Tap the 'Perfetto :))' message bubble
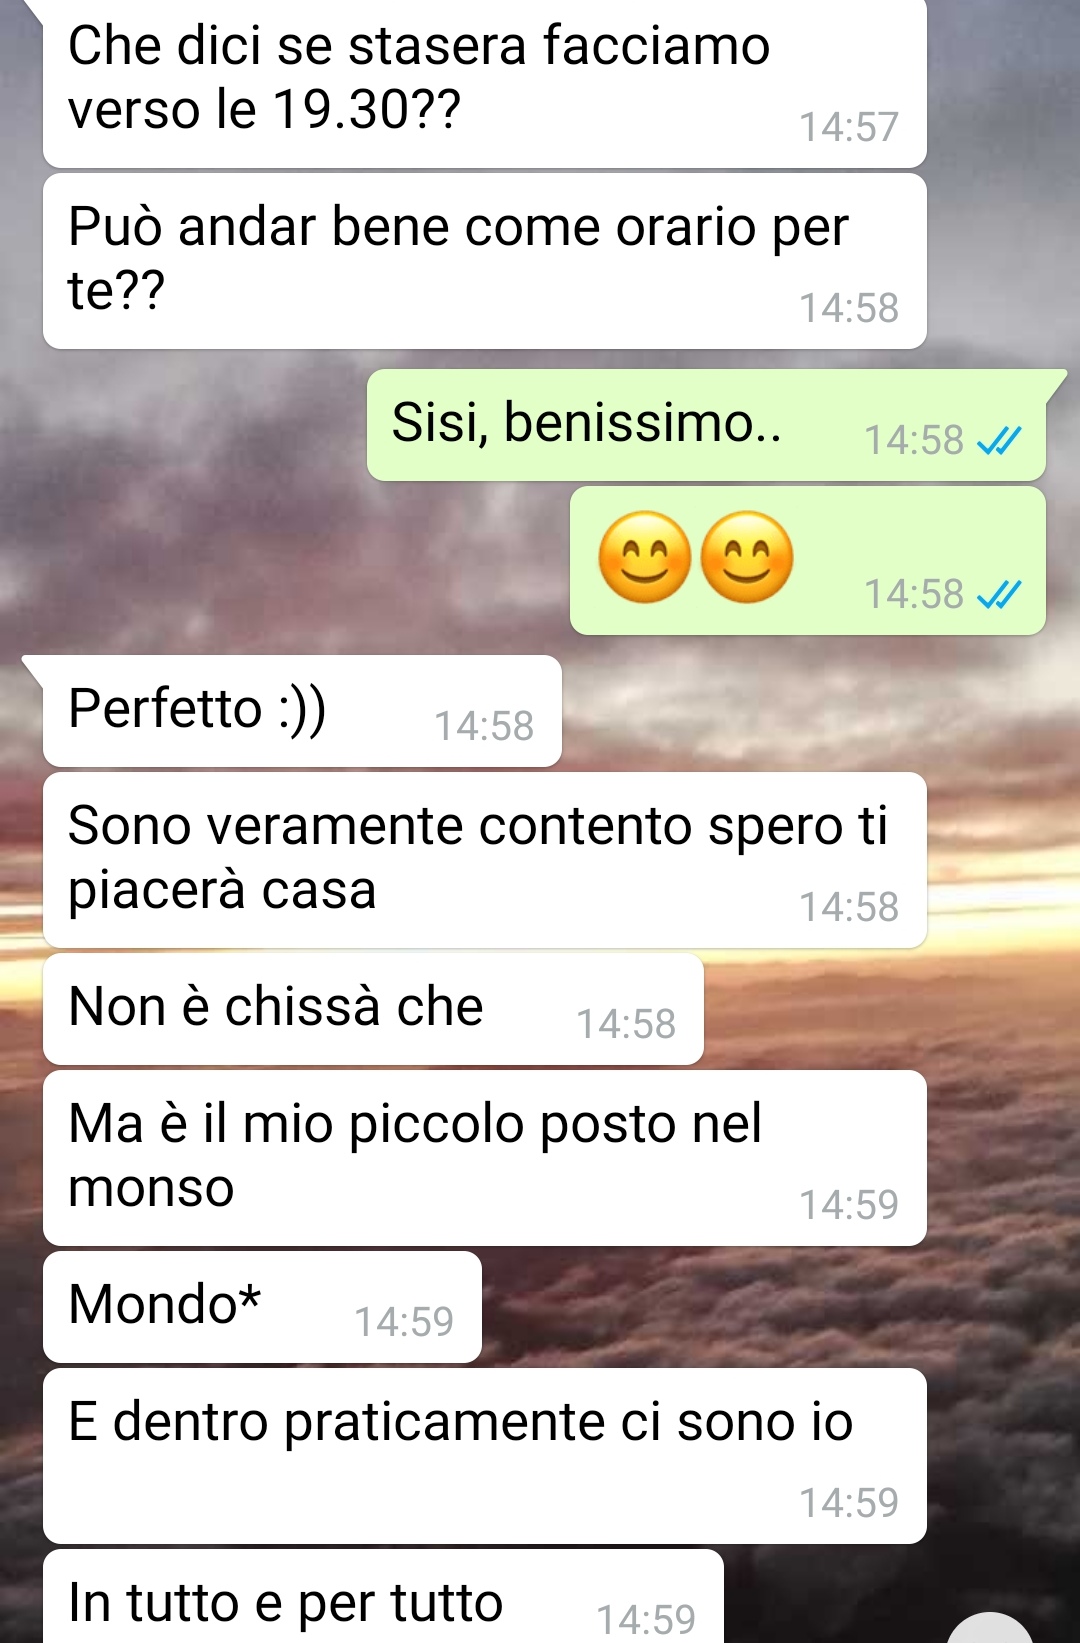The height and width of the screenshot is (1643, 1080). (302, 711)
